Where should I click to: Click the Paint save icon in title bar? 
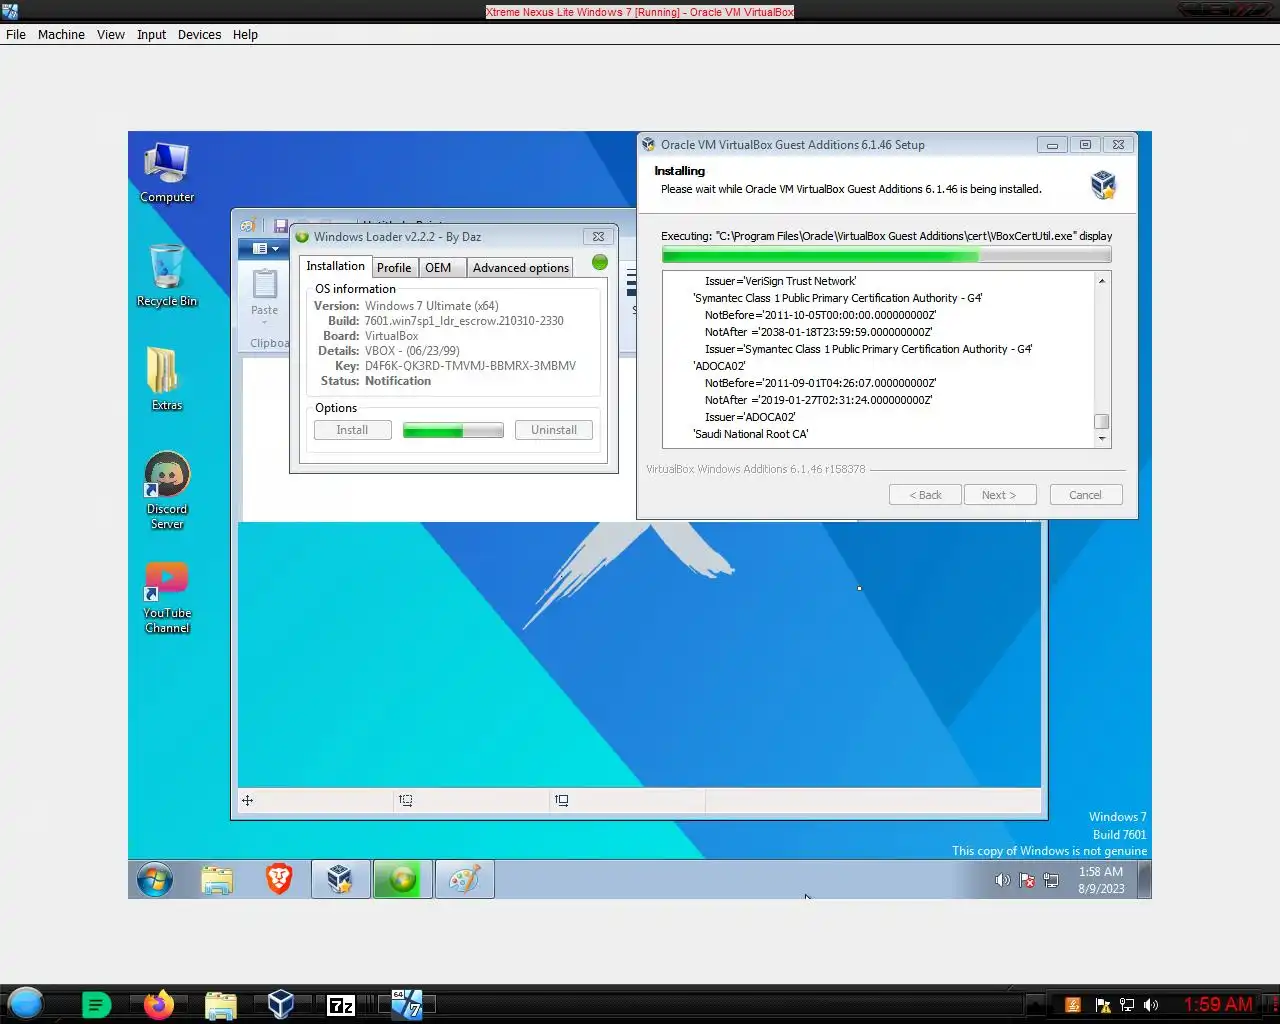281,226
